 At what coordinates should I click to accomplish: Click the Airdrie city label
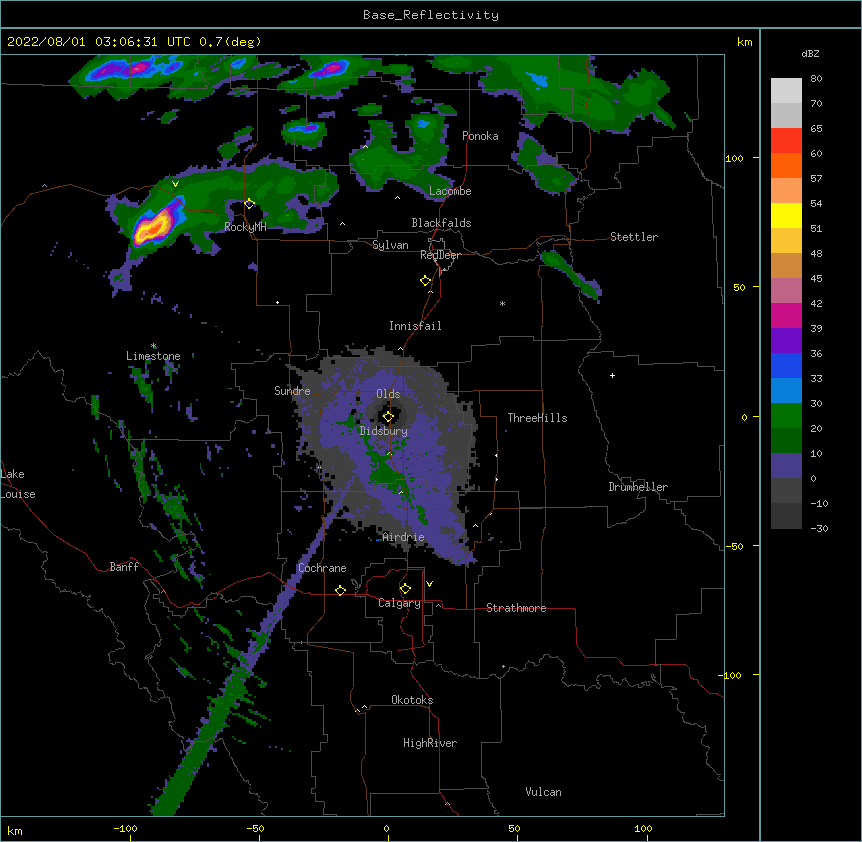coord(404,537)
